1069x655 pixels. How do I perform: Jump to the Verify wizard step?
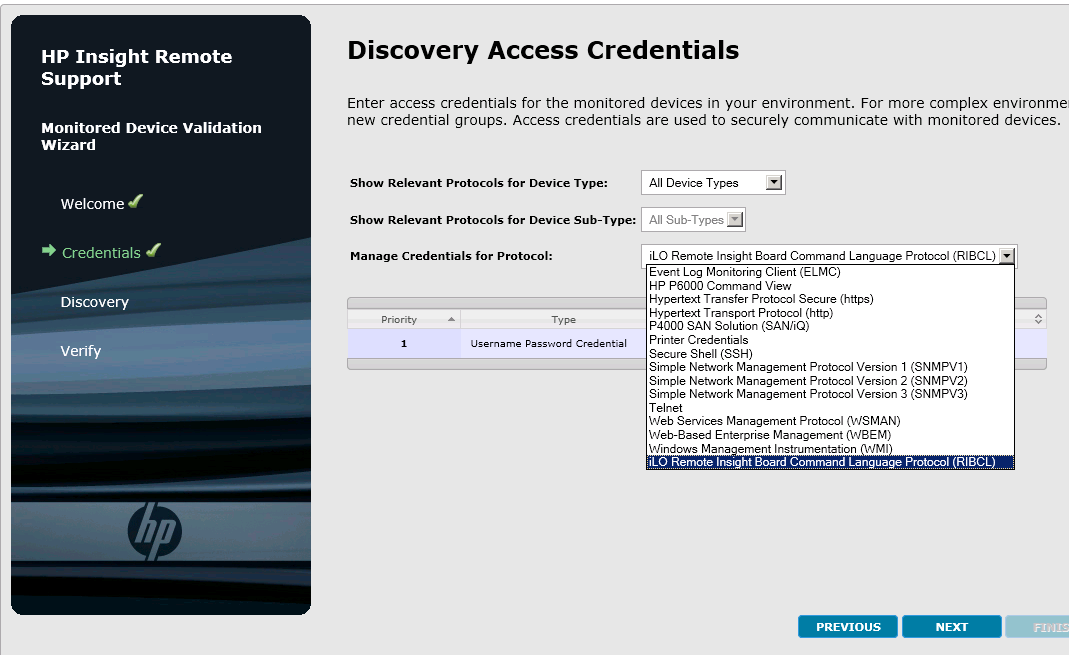(80, 351)
